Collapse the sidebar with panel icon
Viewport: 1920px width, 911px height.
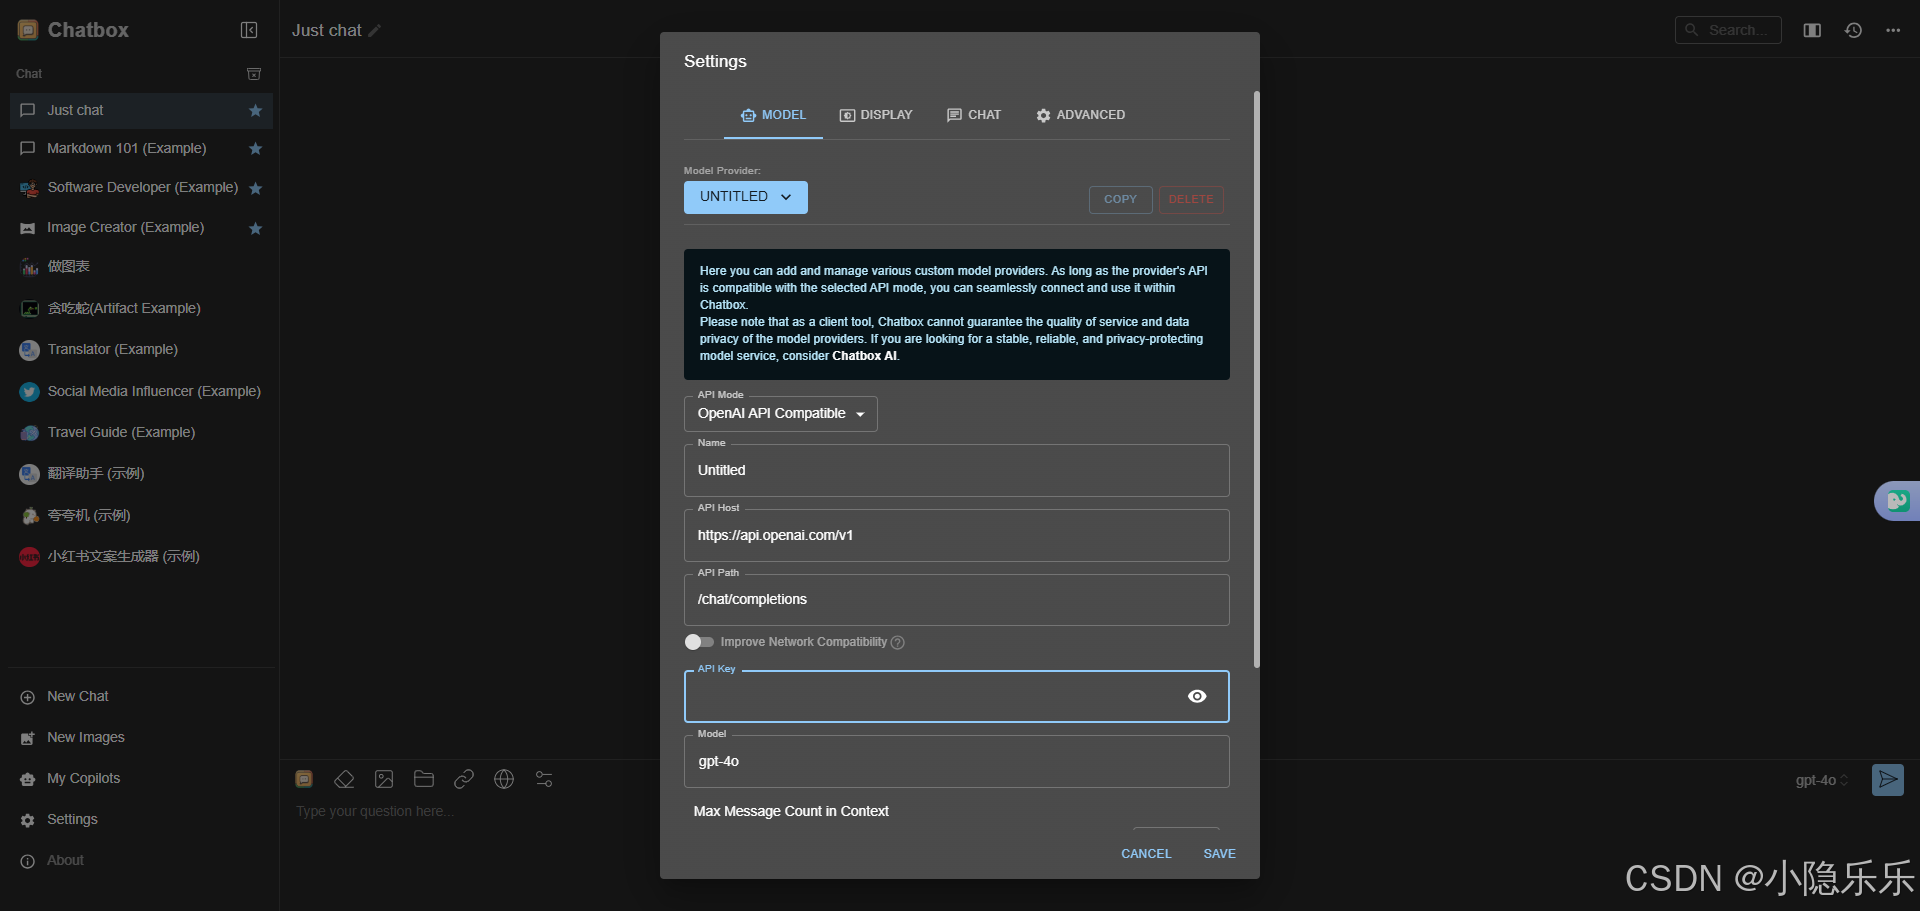pos(249,30)
